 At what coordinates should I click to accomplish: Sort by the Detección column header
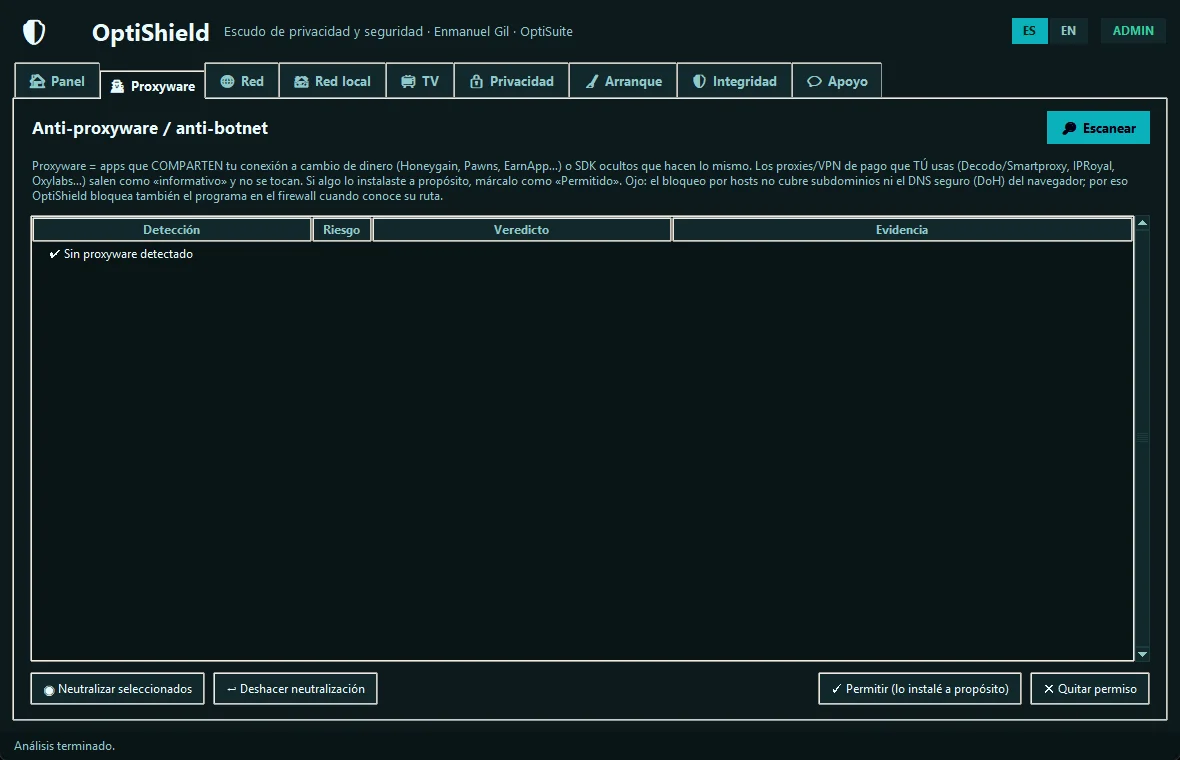(x=172, y=230)
